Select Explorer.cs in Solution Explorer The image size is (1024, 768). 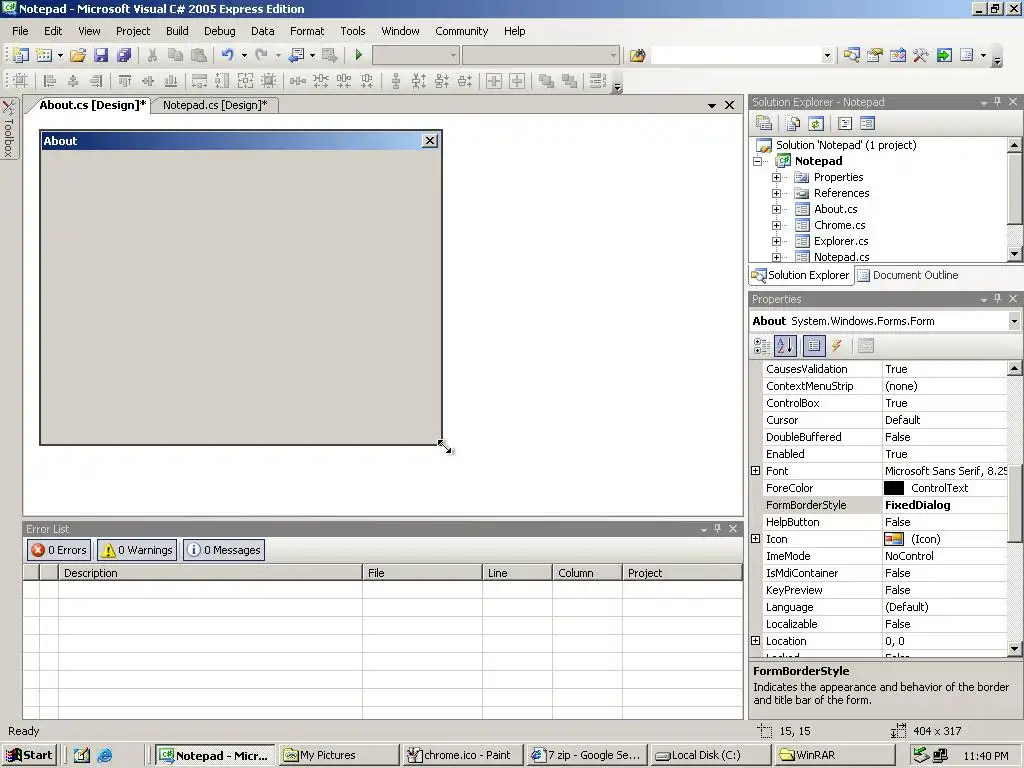coord(840,241)
